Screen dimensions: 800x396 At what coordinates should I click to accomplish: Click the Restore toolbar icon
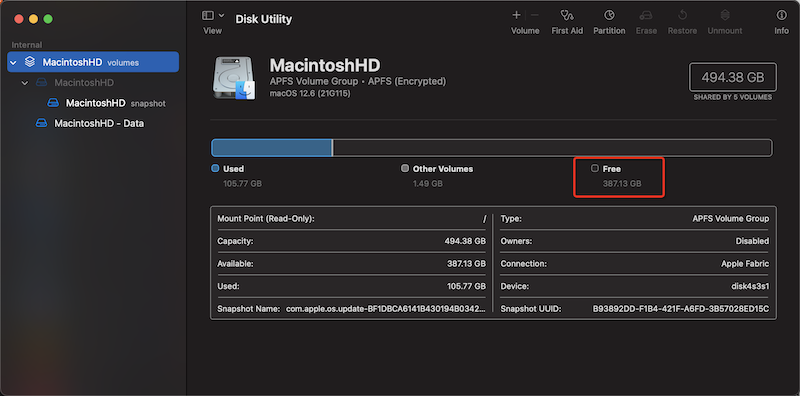[x=682, y=15]
